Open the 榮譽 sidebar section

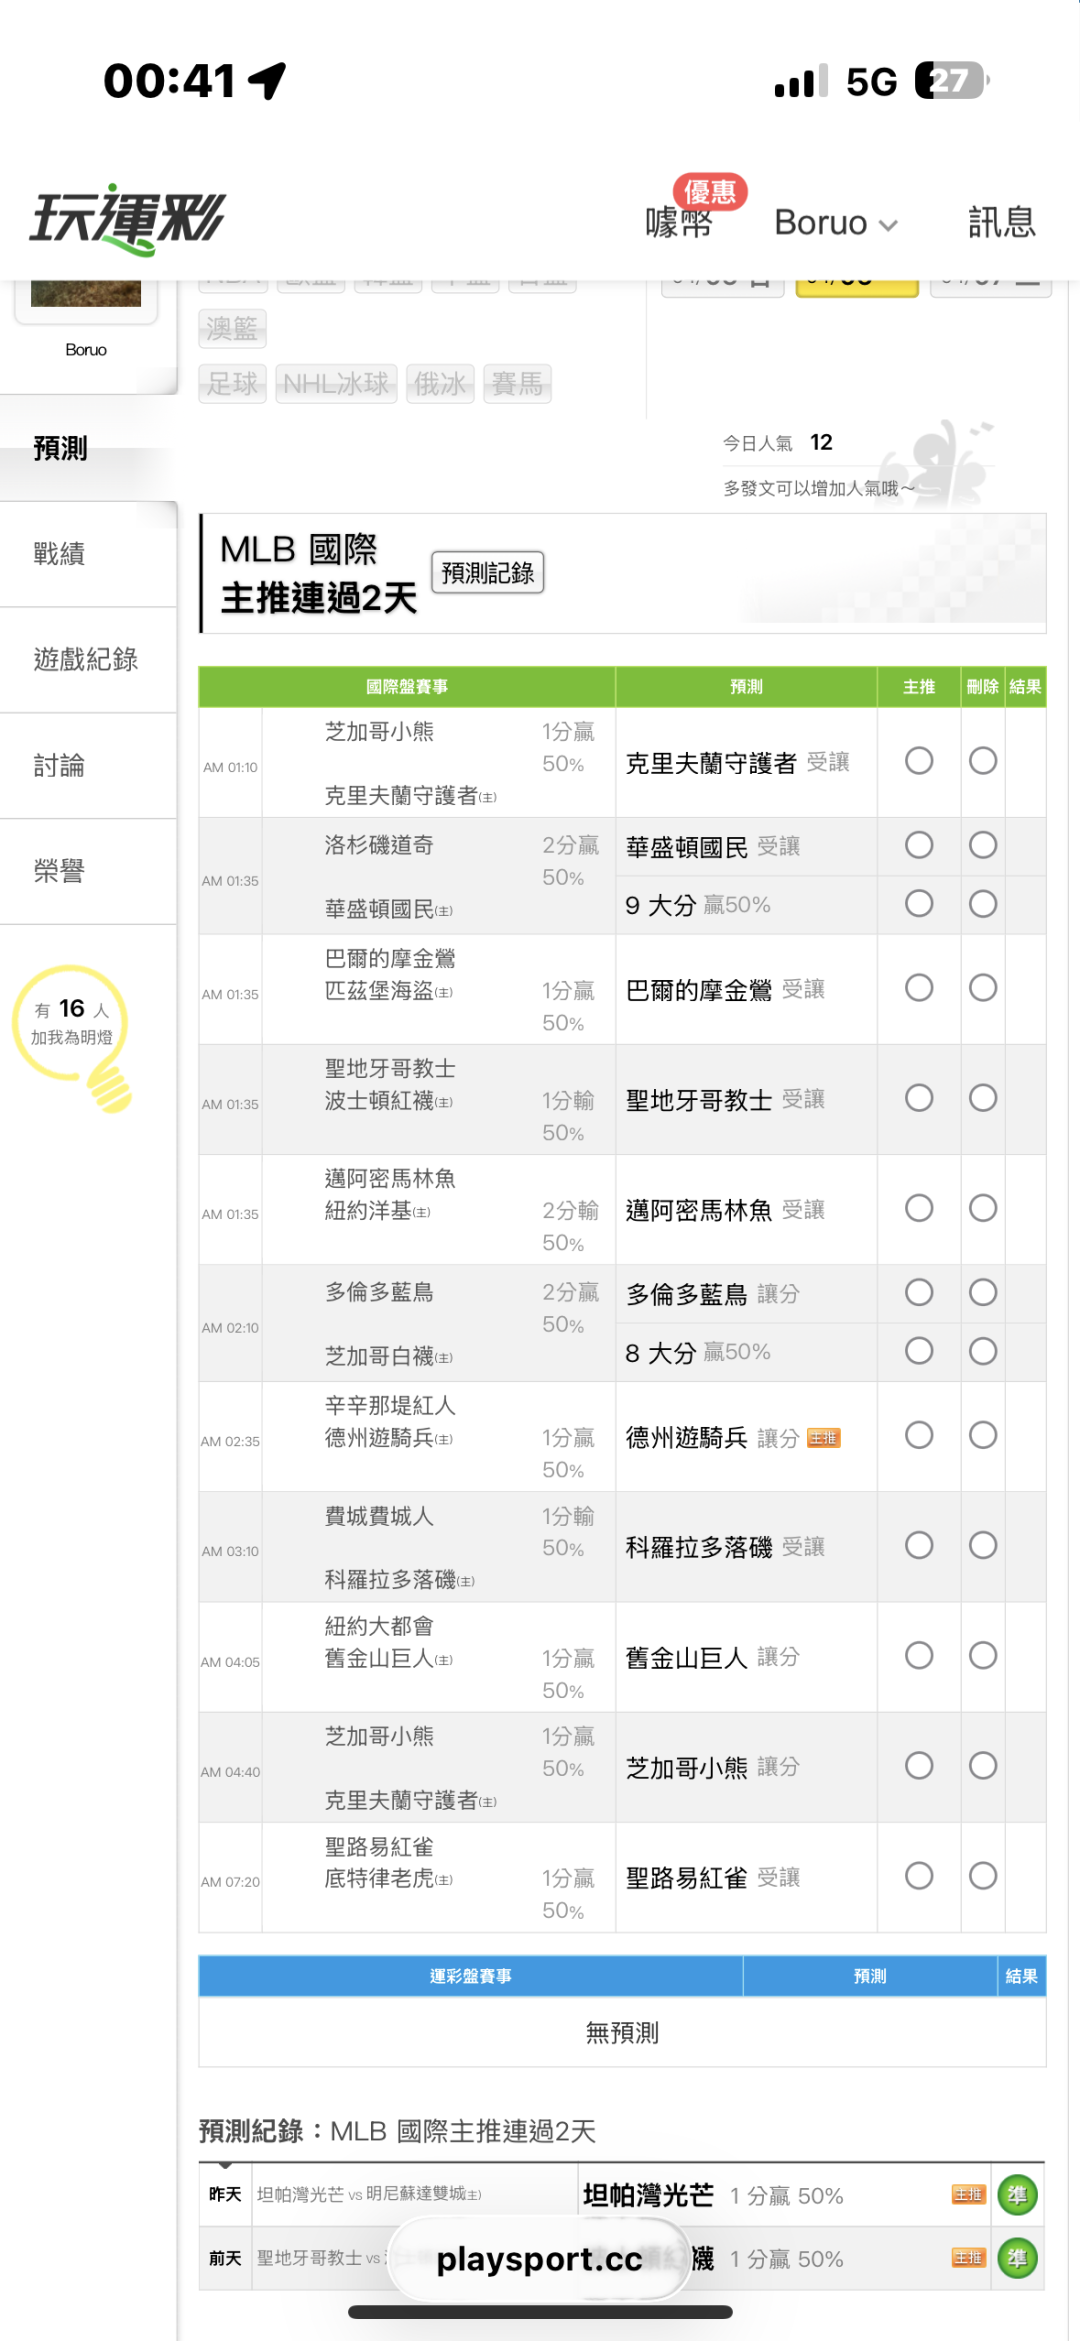(60, 871)
